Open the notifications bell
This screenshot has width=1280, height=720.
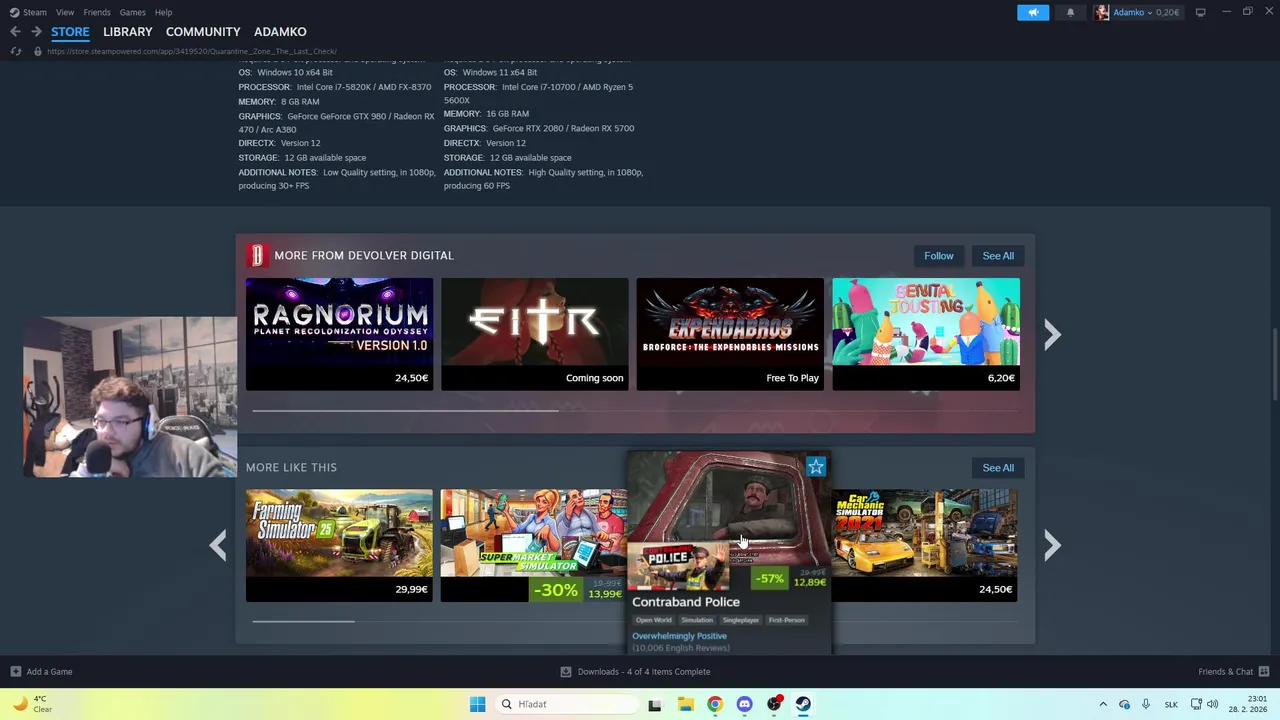click(1070, 12)
